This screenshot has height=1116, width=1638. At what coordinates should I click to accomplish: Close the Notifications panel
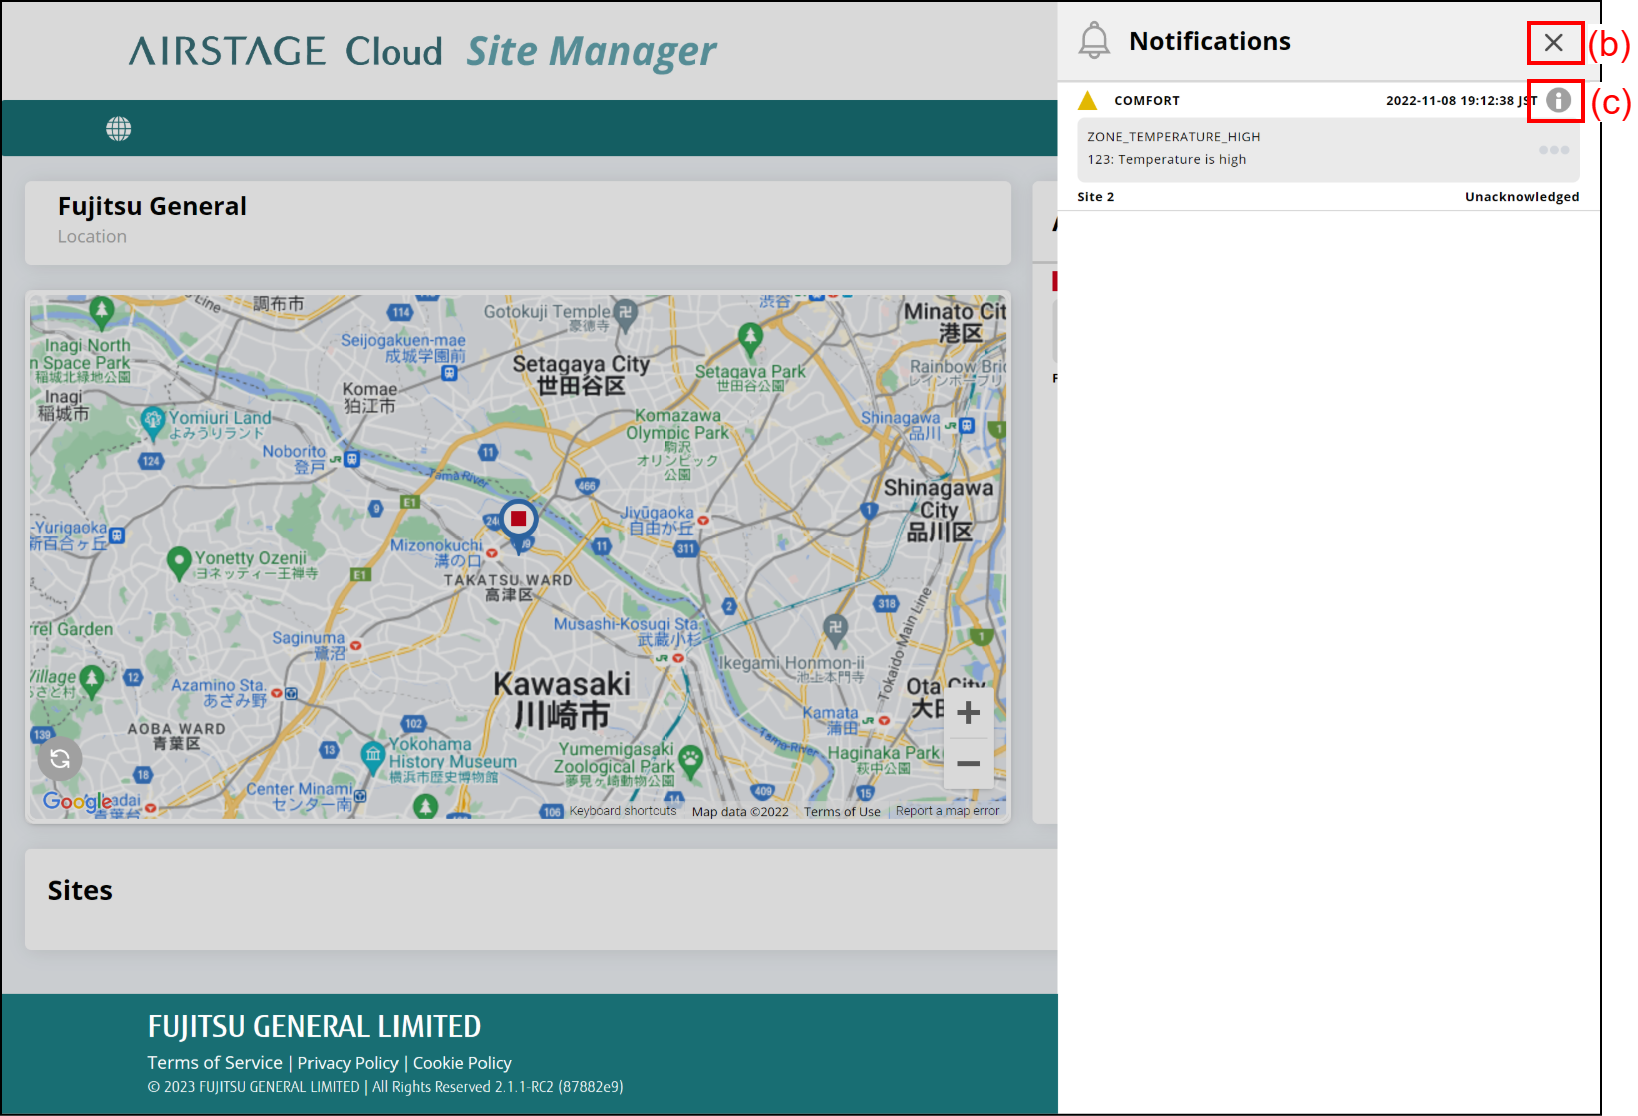tap(1553, 43)
